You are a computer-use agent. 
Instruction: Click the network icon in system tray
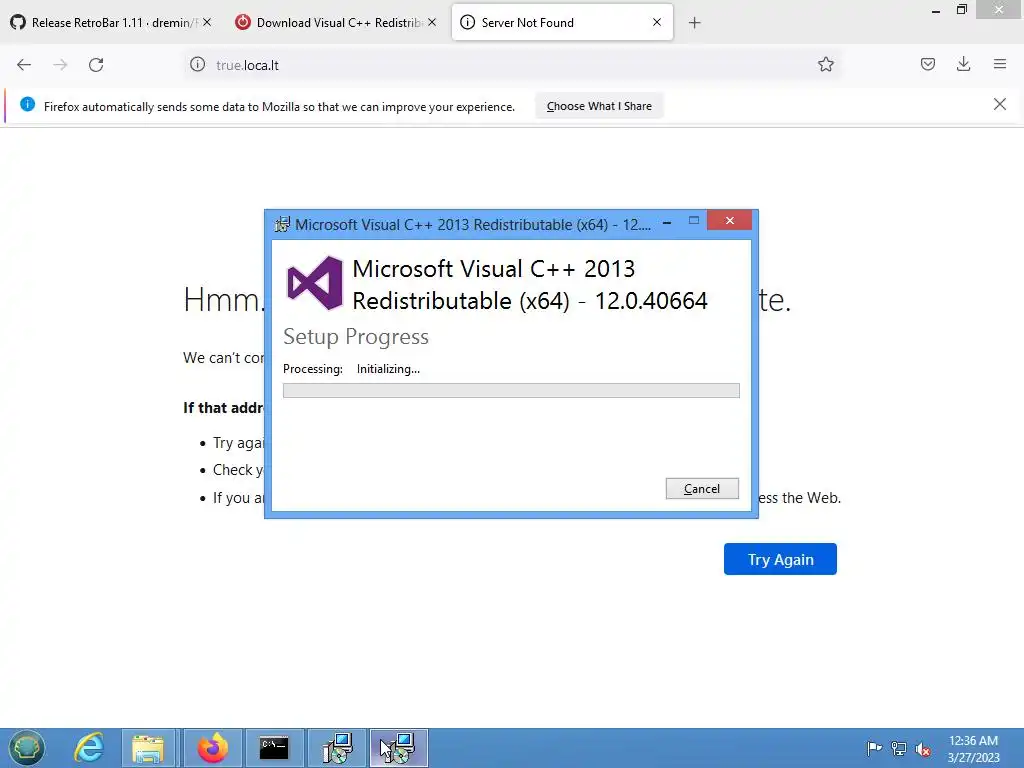pyautogui.click(x=899, y=748)
